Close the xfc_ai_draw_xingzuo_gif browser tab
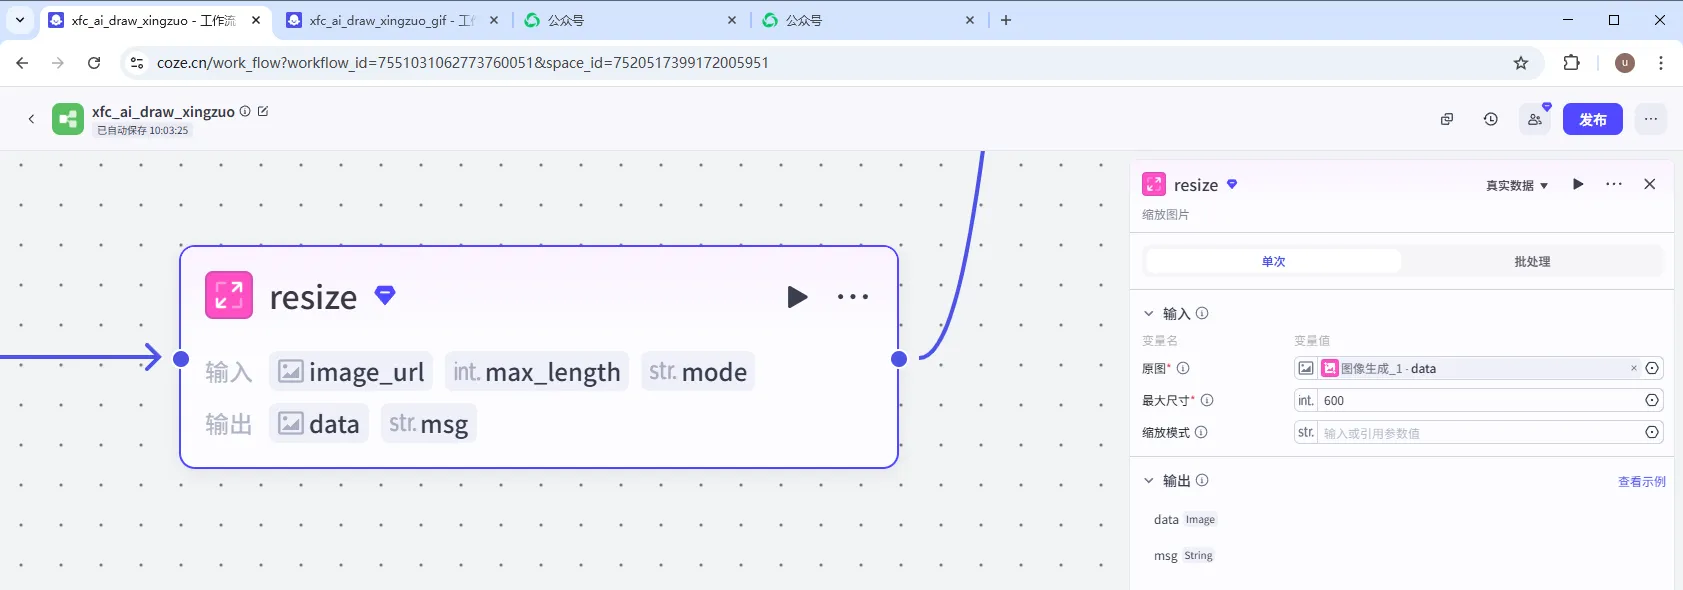This screenshot has width=1683, height=590. 494,20
